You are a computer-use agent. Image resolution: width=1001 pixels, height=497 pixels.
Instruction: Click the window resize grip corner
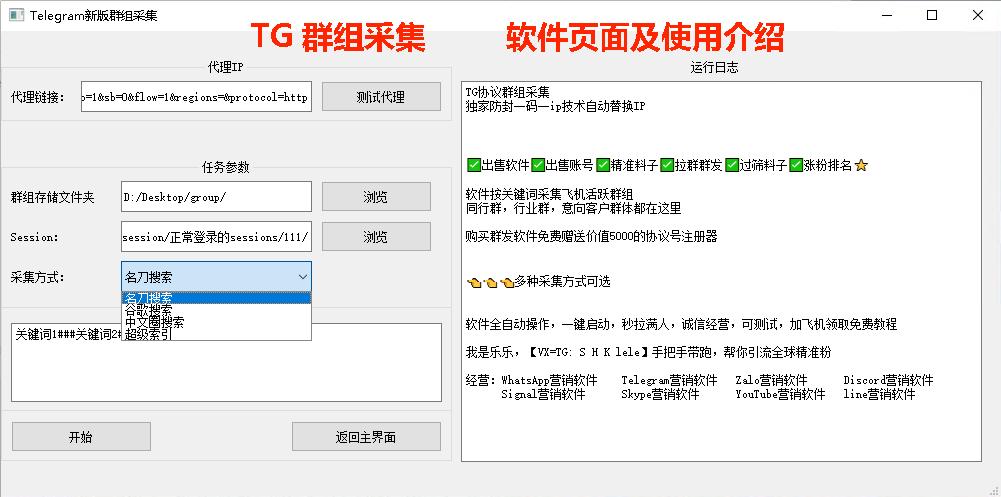tap(995, 491)
